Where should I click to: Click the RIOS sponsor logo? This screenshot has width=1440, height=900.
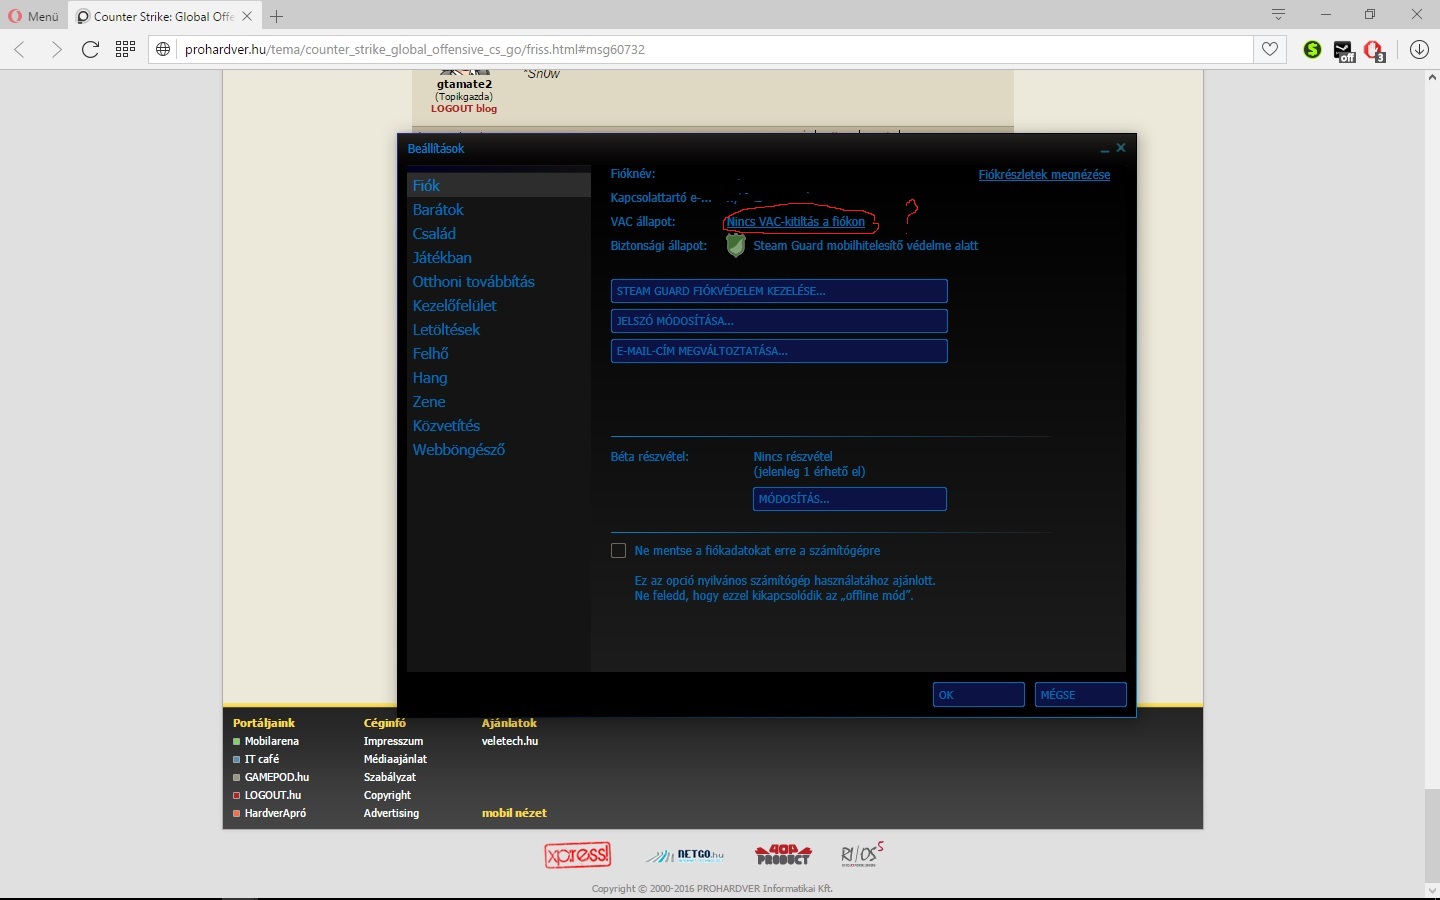(x=862, y=854)
